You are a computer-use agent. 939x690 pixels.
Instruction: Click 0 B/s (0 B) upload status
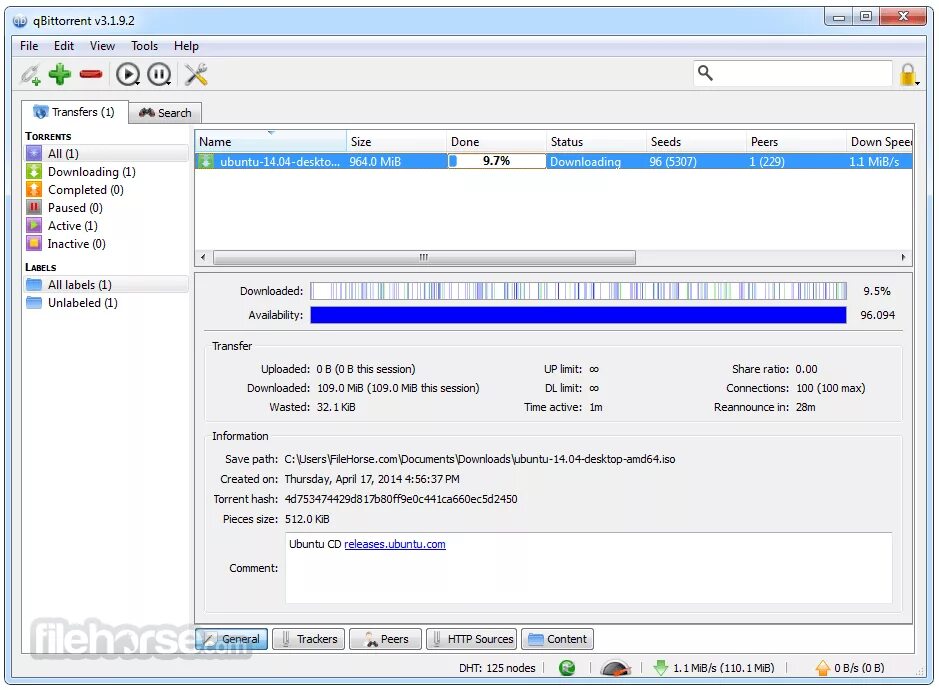859,668
